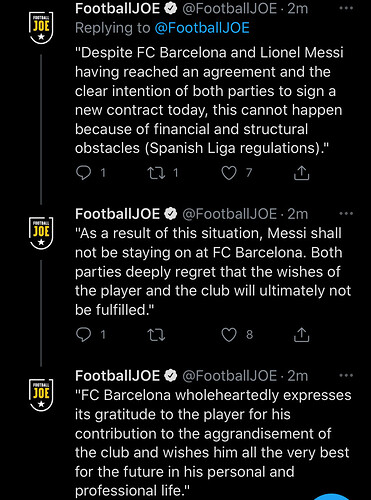Retweet the "Despite FC Barcelona" tweet
Screen dimensions: 371x500
(156, 173)
